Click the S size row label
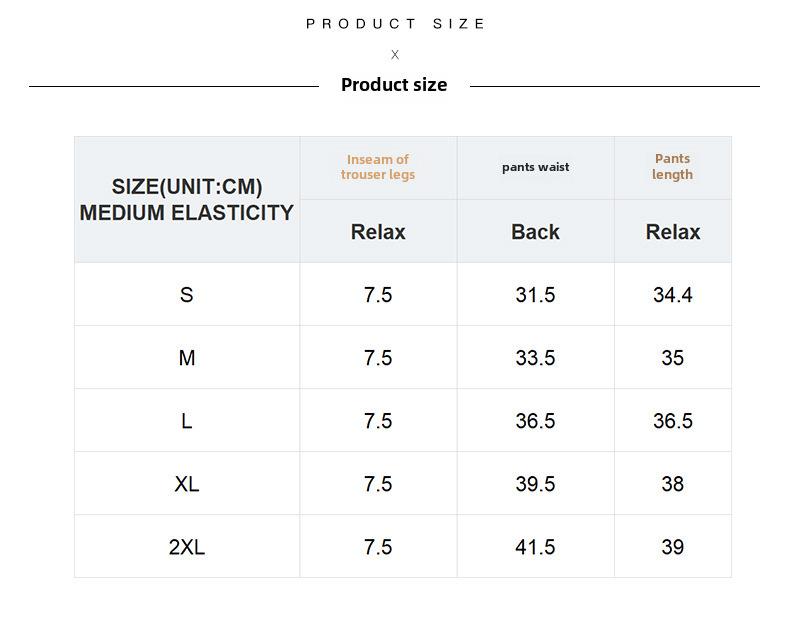The height and width of the screenshot is (618, 790). (x=187, y=295)
